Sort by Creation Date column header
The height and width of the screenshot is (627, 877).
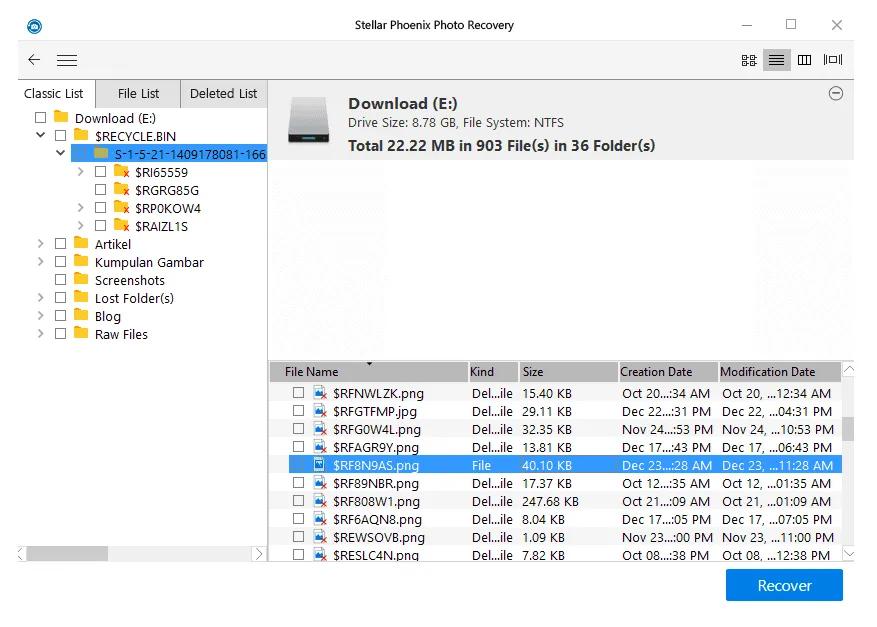[x=668, y=371]
